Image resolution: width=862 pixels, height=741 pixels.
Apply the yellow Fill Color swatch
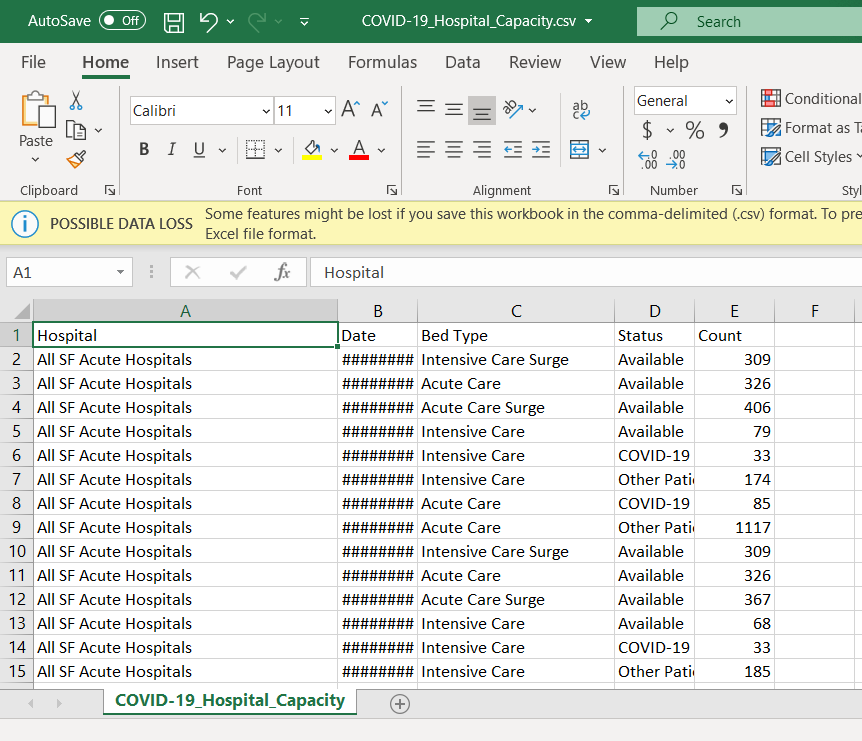[x=312, y=150]
